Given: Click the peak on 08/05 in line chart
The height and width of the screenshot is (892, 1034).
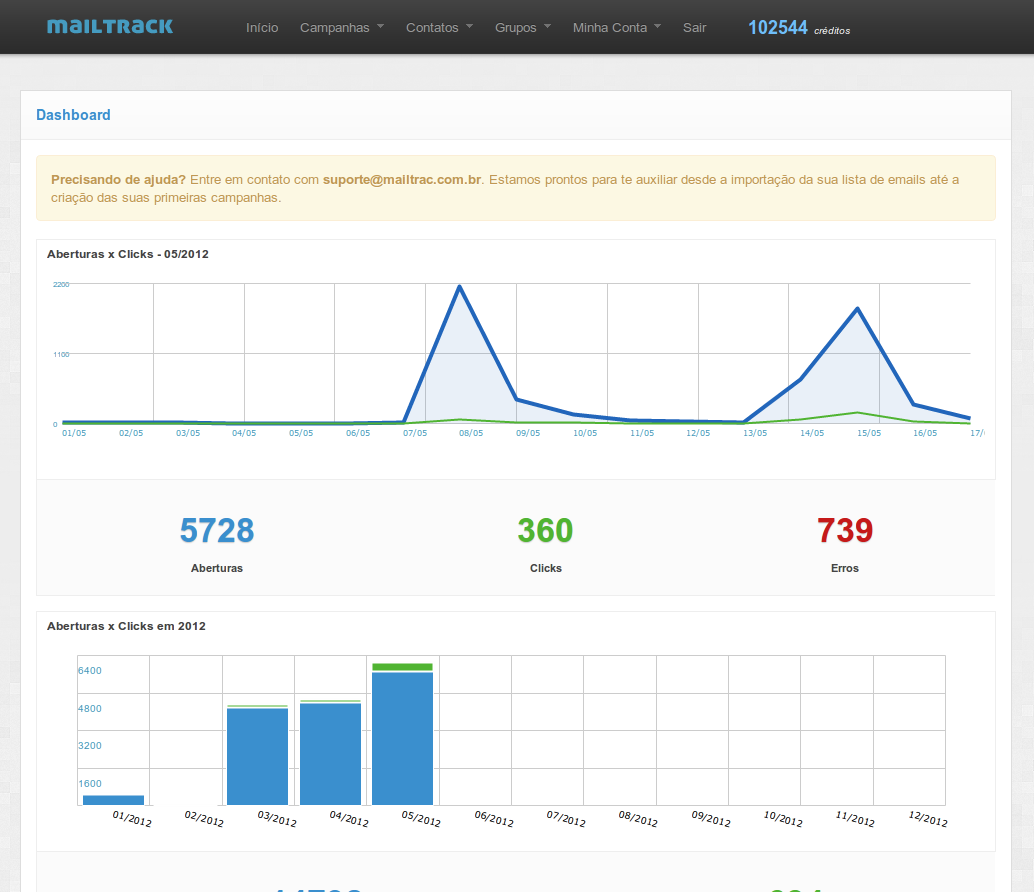Looking at the screenshot, I should point(459,286).
